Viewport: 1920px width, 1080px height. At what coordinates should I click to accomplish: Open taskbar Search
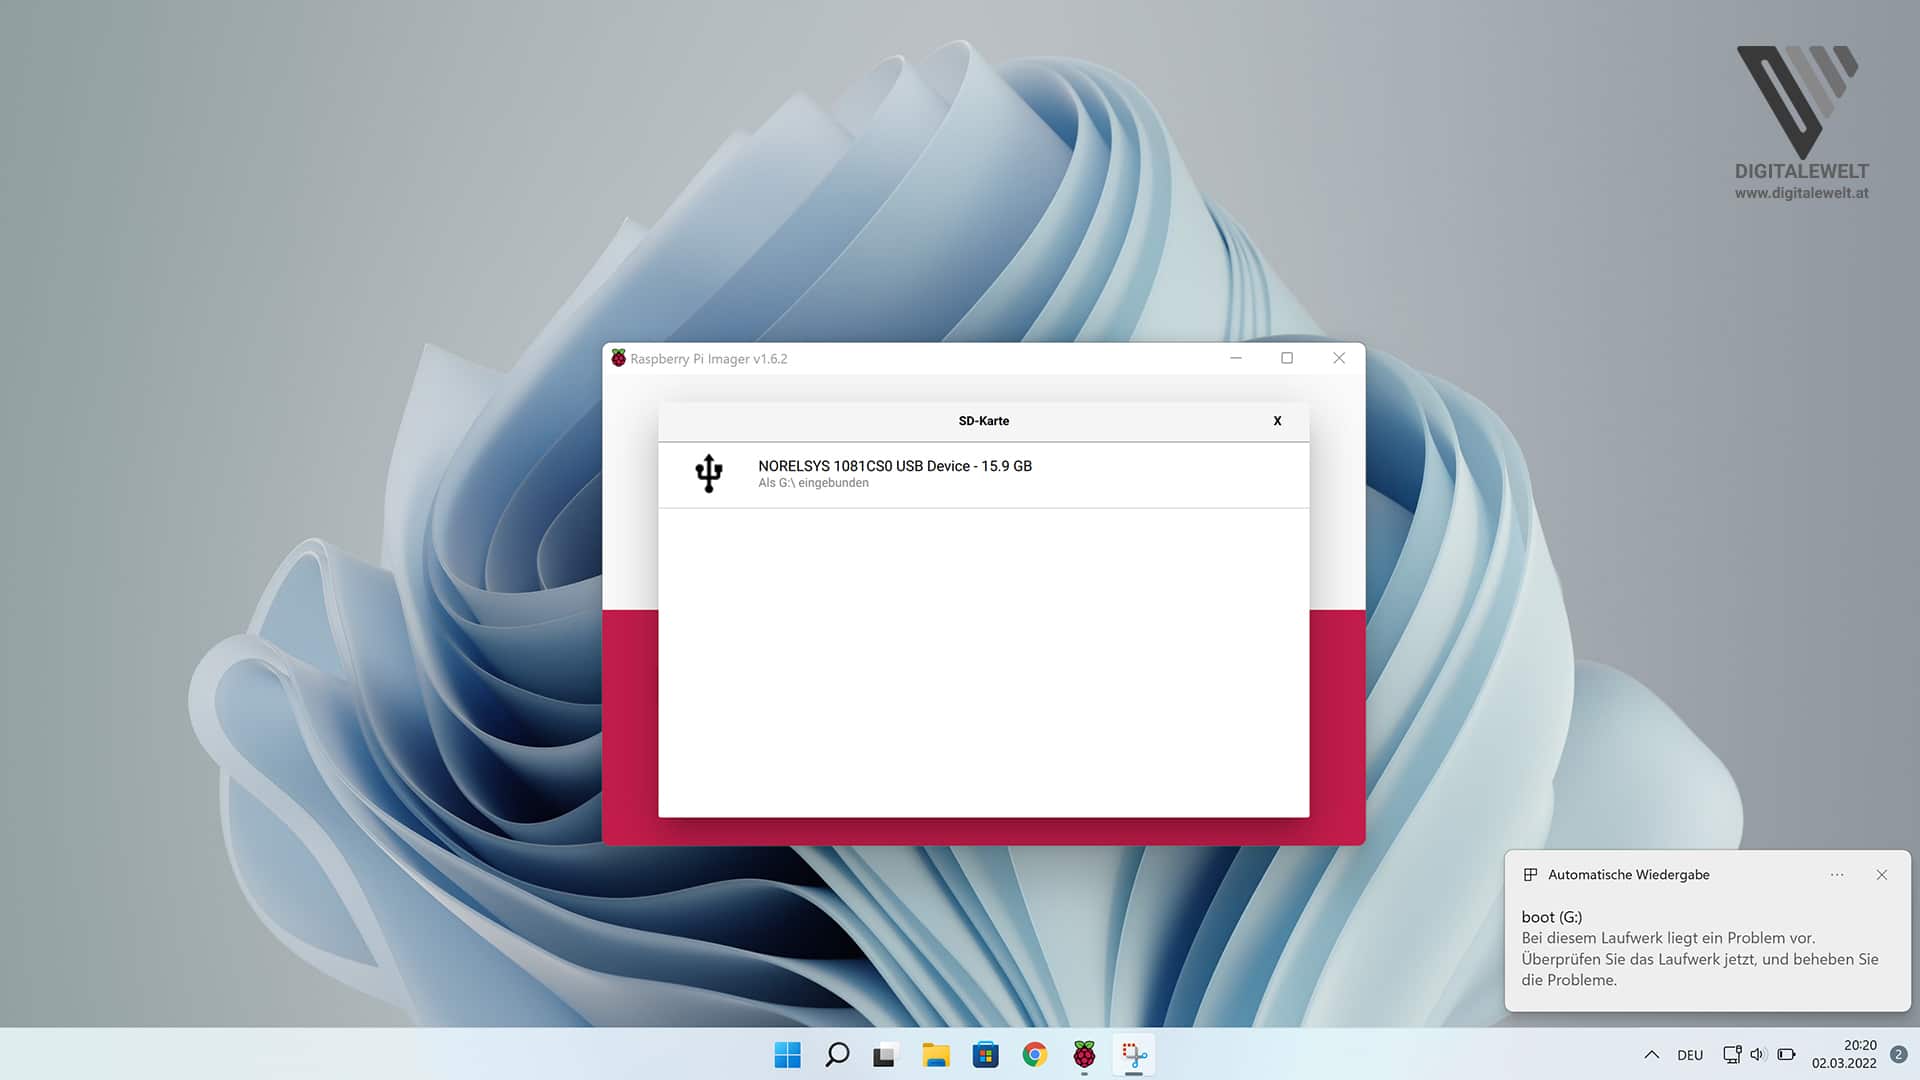837,1055
